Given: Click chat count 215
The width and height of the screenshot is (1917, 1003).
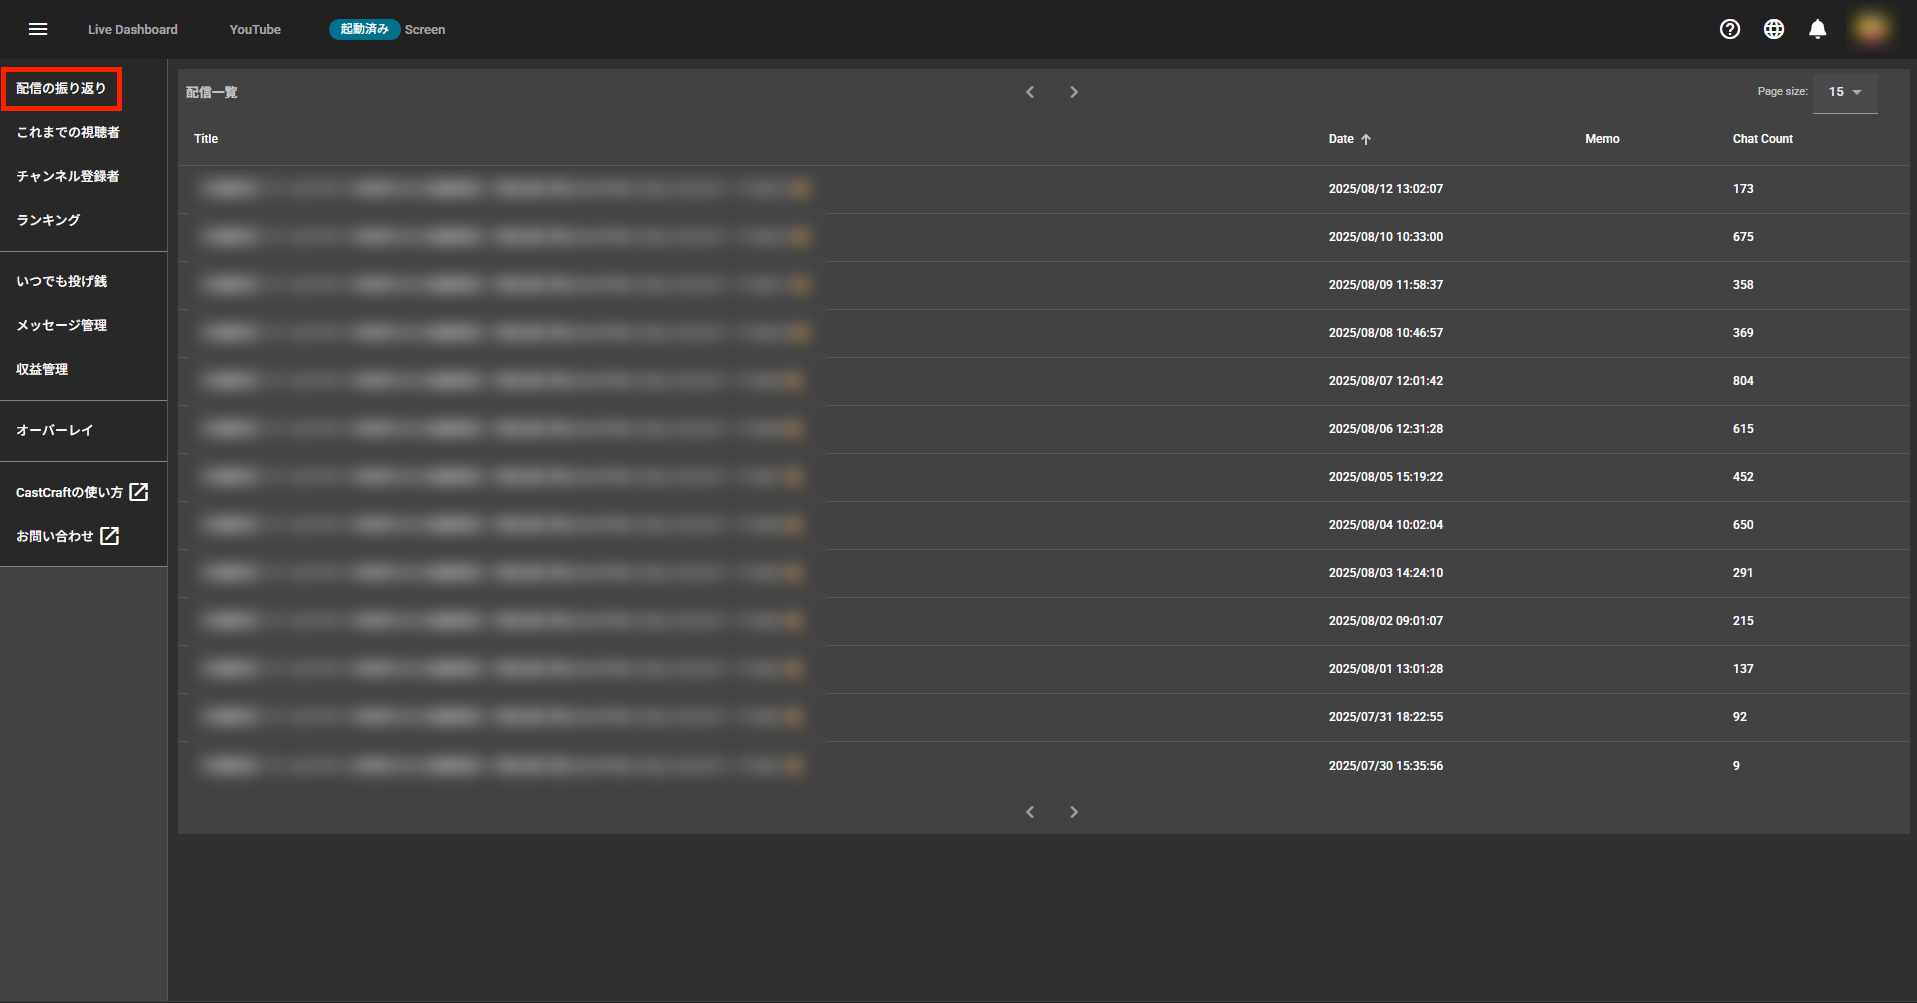Looking at the screenshot, I should (1743, 621).
